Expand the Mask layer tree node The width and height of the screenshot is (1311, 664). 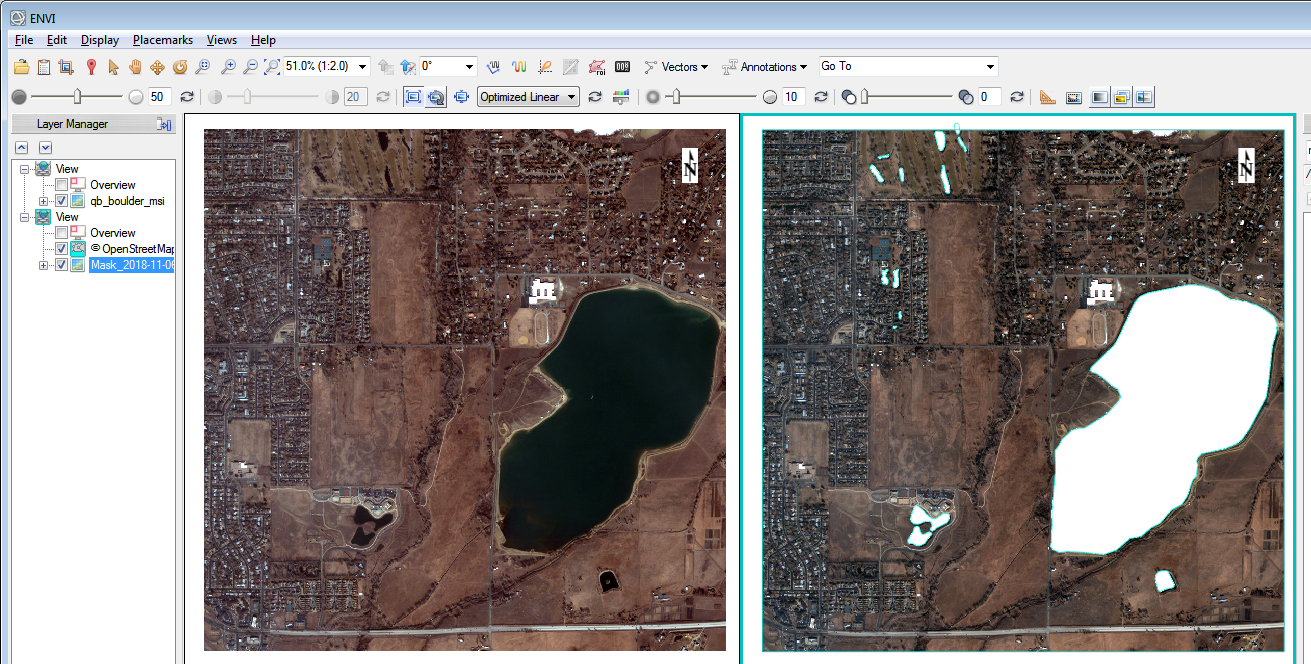pos(43,265)
